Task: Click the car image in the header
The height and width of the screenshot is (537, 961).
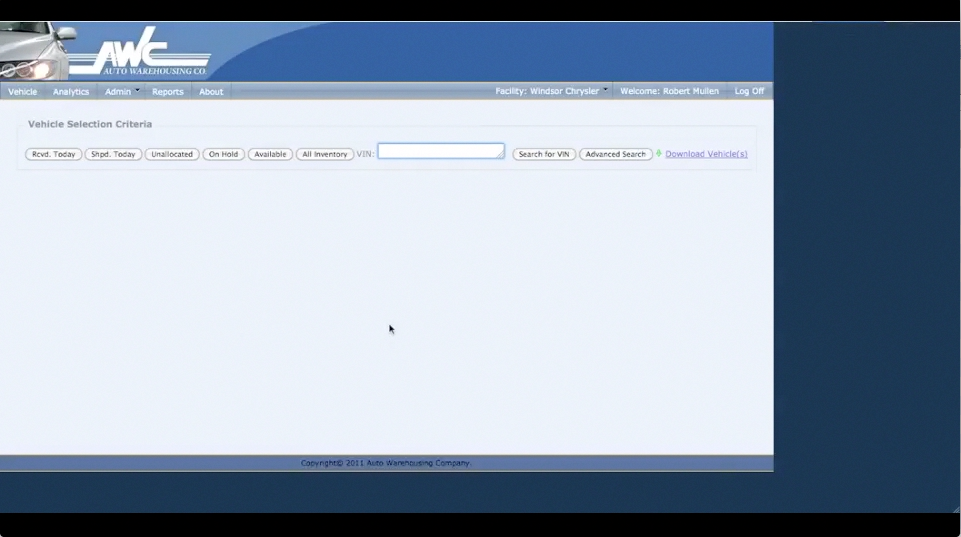Action: [35, 52]
